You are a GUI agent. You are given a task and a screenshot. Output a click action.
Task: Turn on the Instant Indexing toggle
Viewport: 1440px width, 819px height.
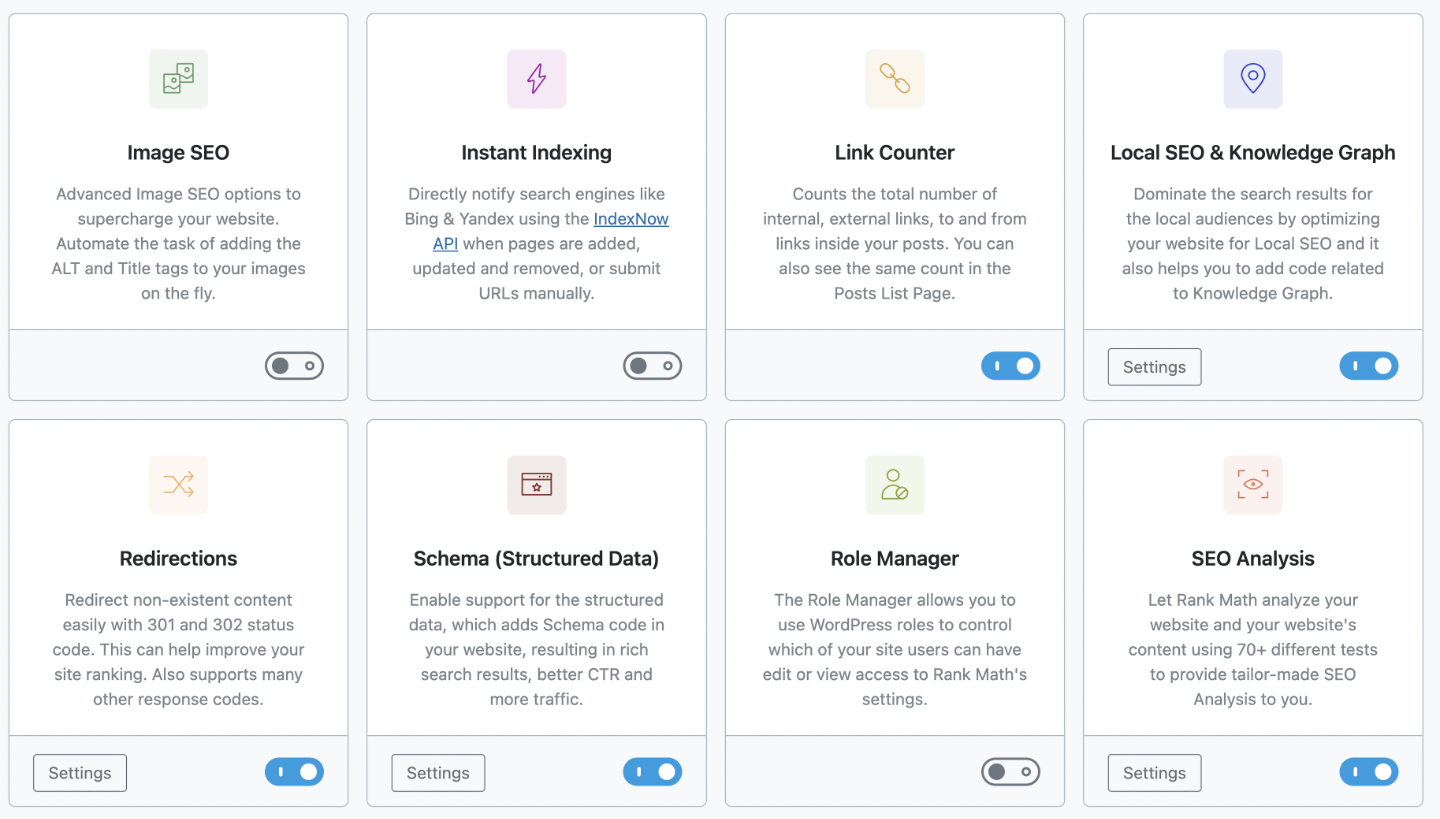click(x=652, y=366)
